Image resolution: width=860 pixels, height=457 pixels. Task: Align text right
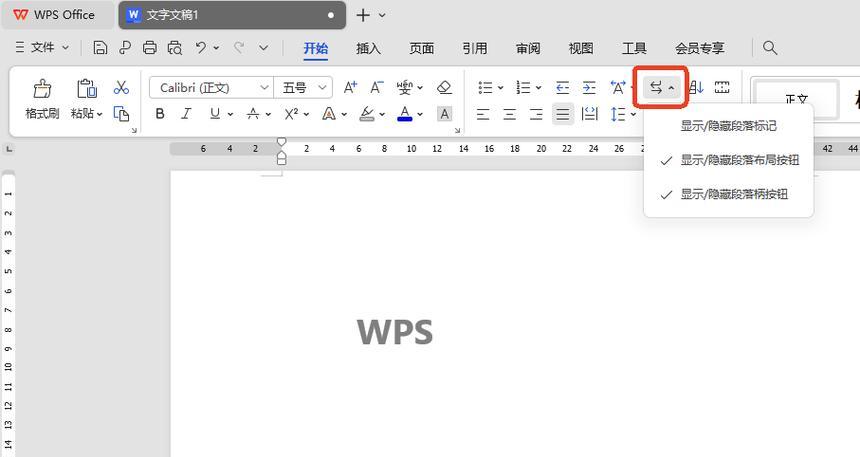536,114
